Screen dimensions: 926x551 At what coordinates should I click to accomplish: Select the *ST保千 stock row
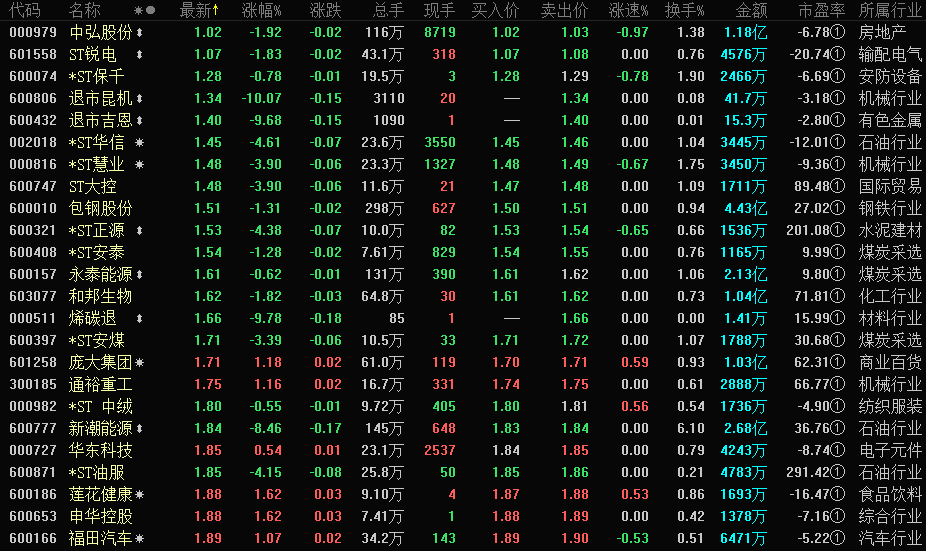96,77
